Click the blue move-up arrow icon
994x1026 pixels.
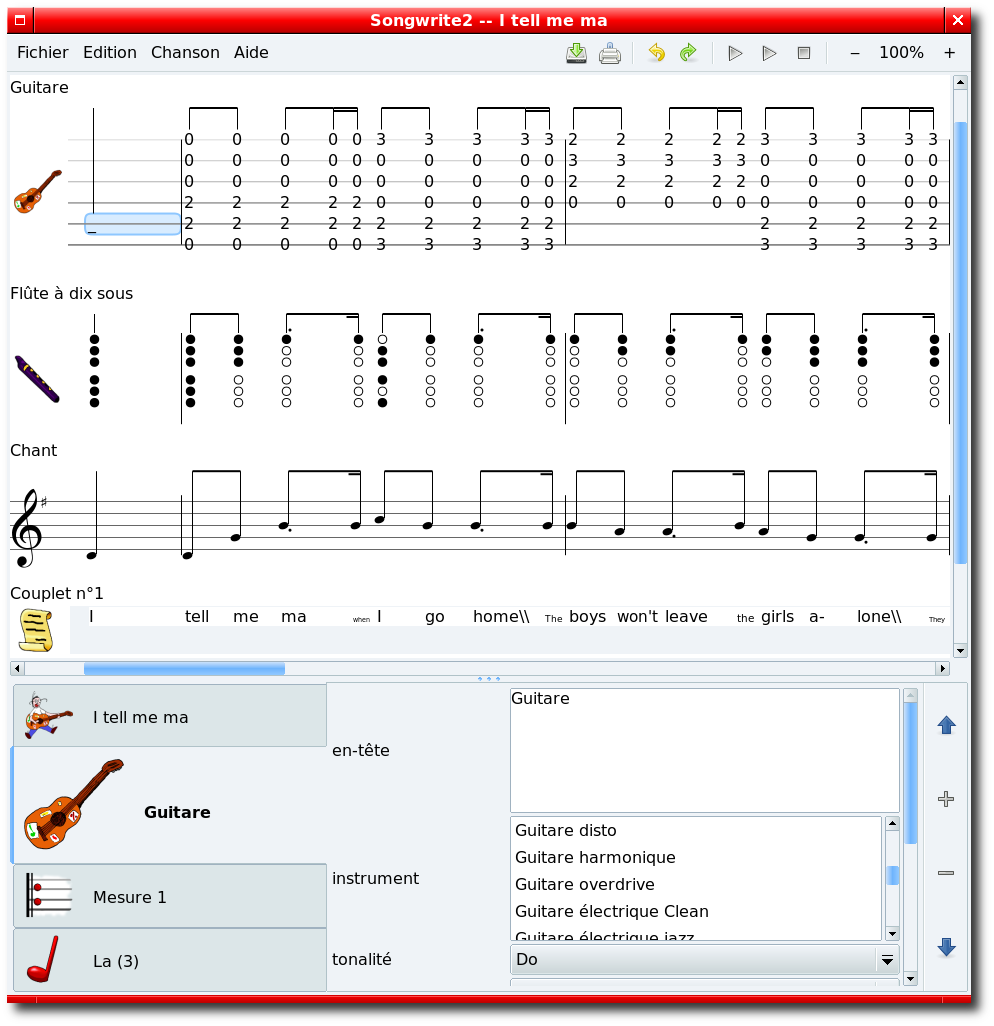tap(946, 725)
